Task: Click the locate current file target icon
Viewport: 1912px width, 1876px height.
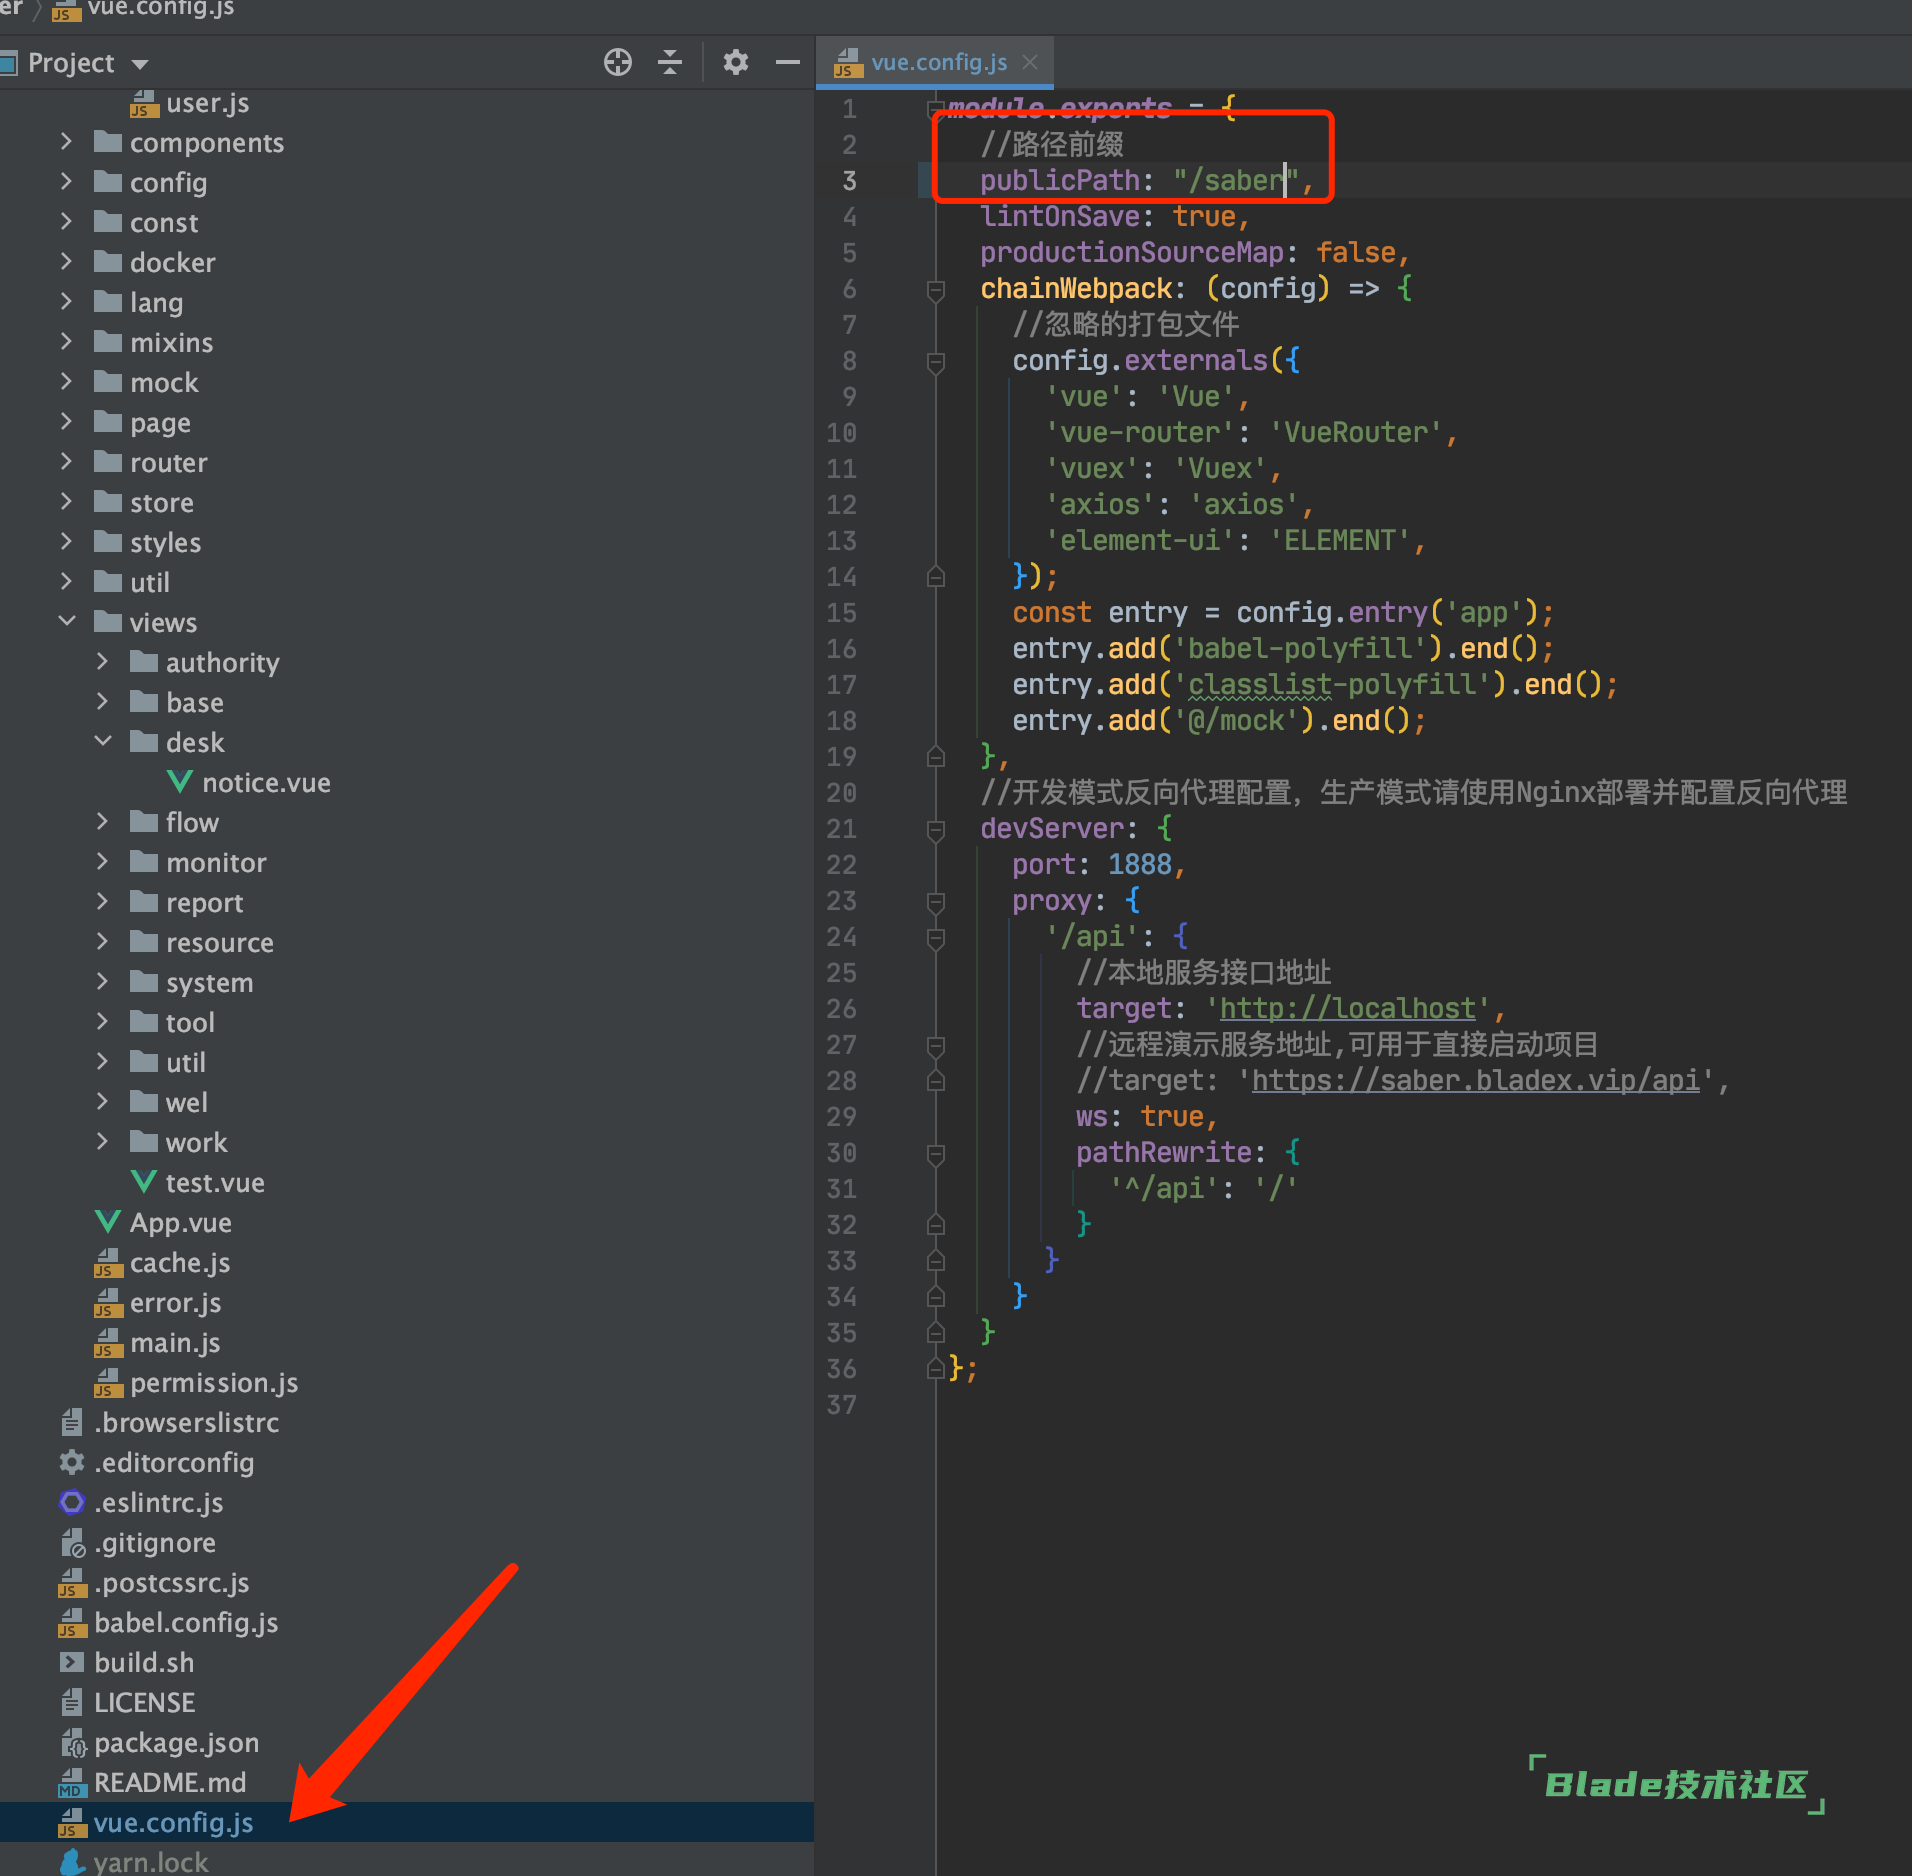Action: click(x=618, y=62)
